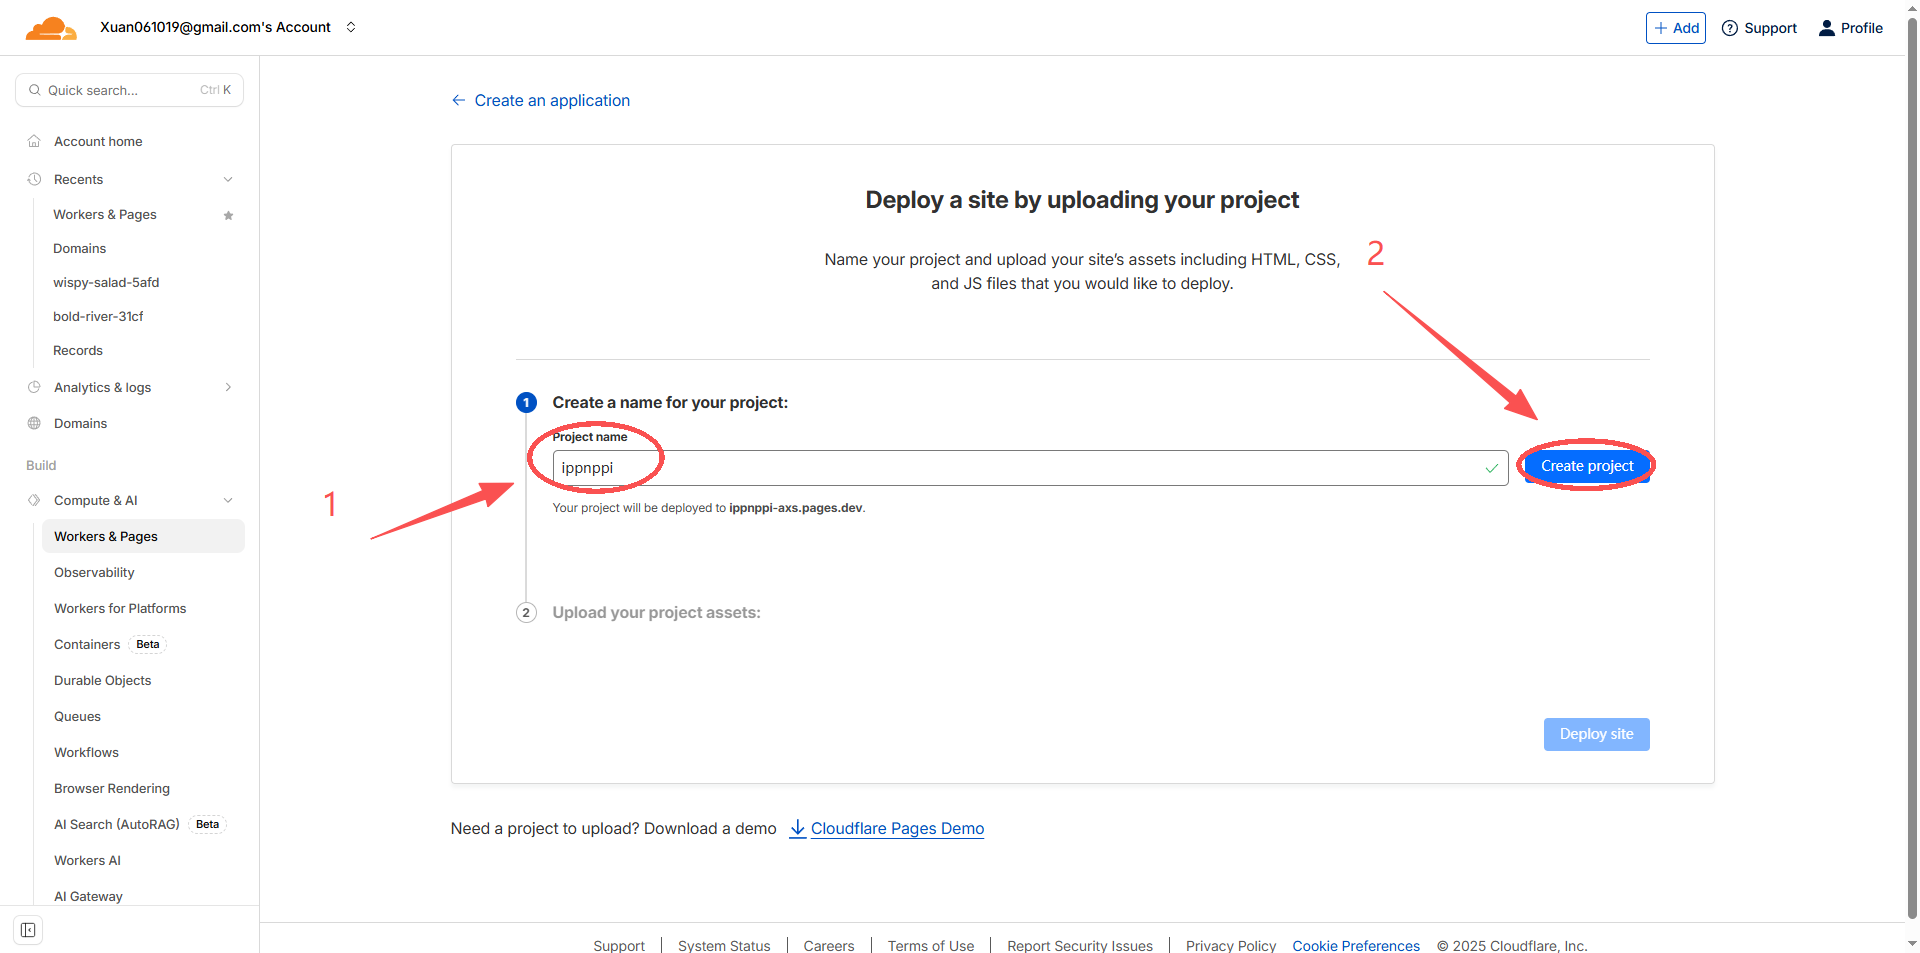
Task: Toggle the star on Workers & Pages
Action: pyautogui.click(x=228, y=215)
